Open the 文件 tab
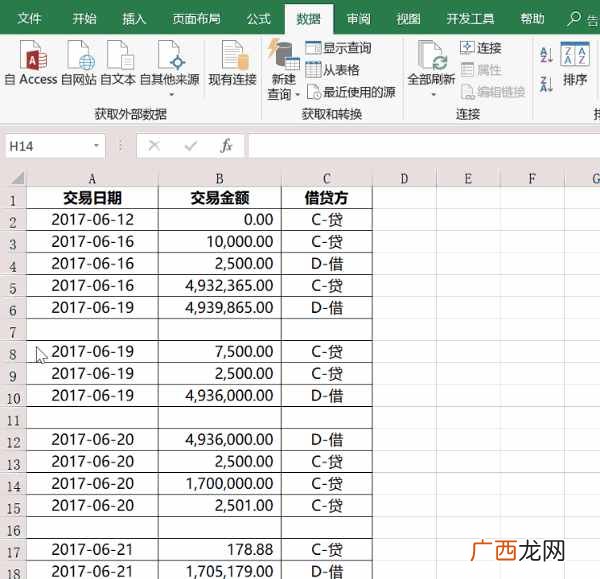This screenshot has height=579, width=600. click(29, 18)
